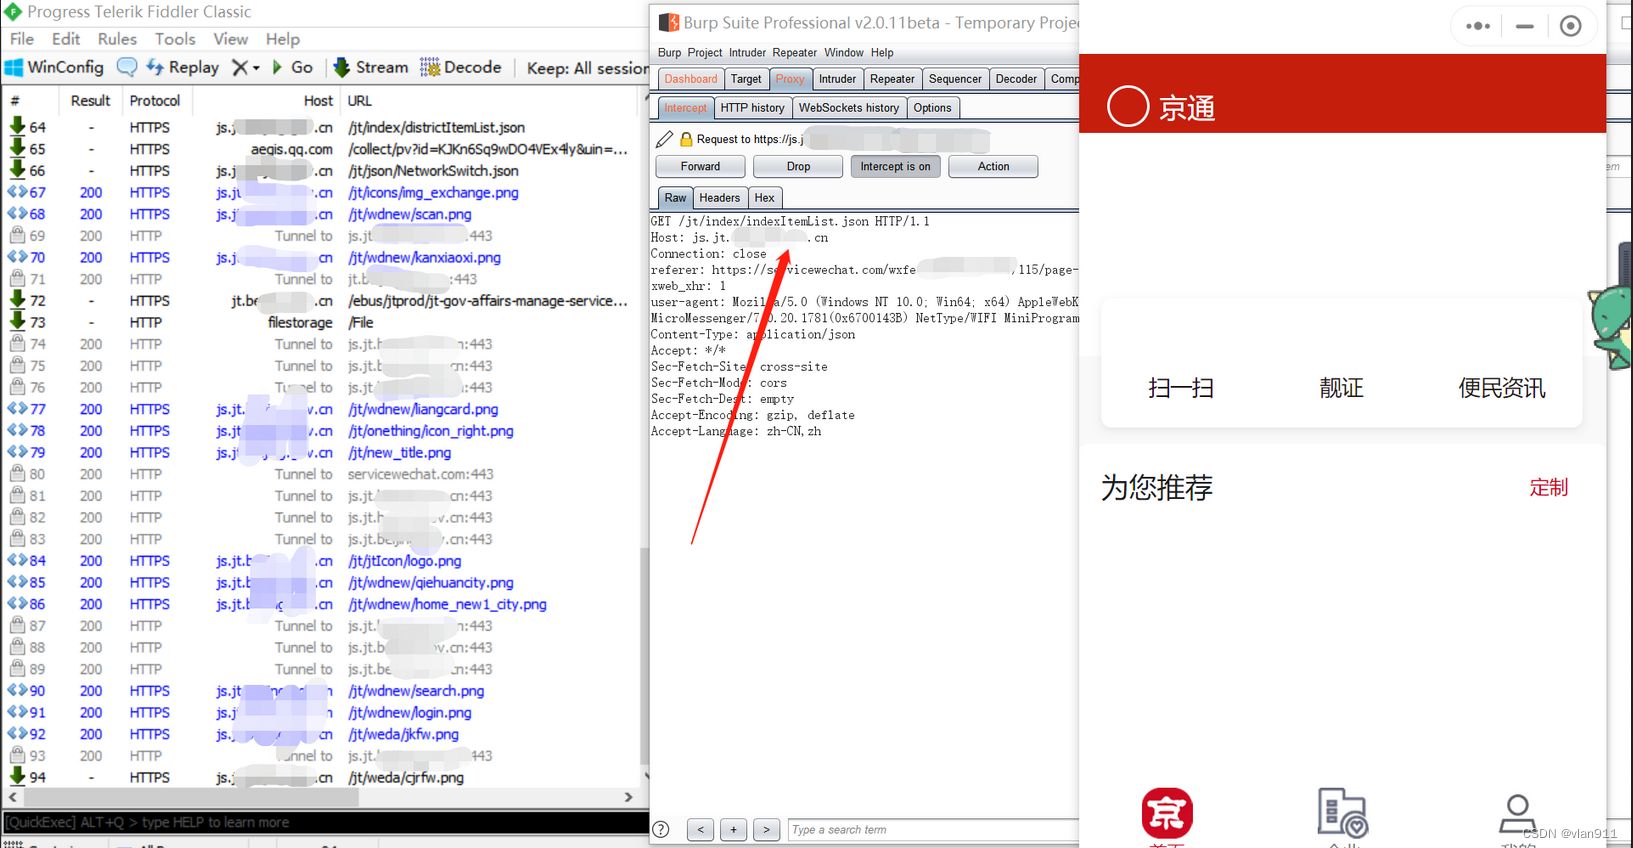Select session 64 districtItemList.json row
Screen dimensions: 1633x848
pos(320,127)
